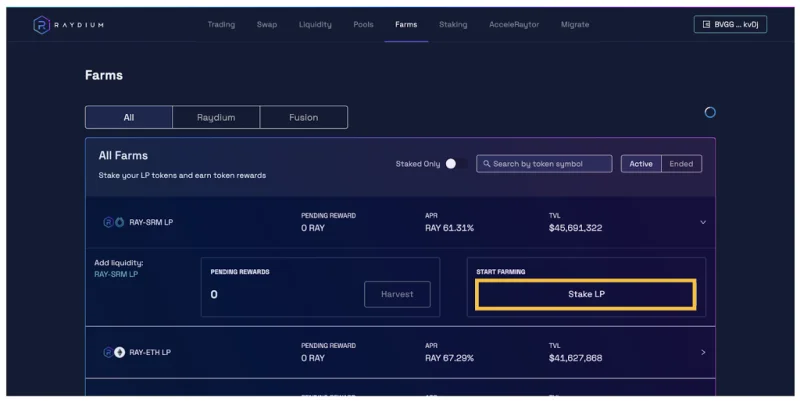This screenshot has width=800, height=401.
Task: Toggle the Staked Only switch
Action: [x=456, y=164]
